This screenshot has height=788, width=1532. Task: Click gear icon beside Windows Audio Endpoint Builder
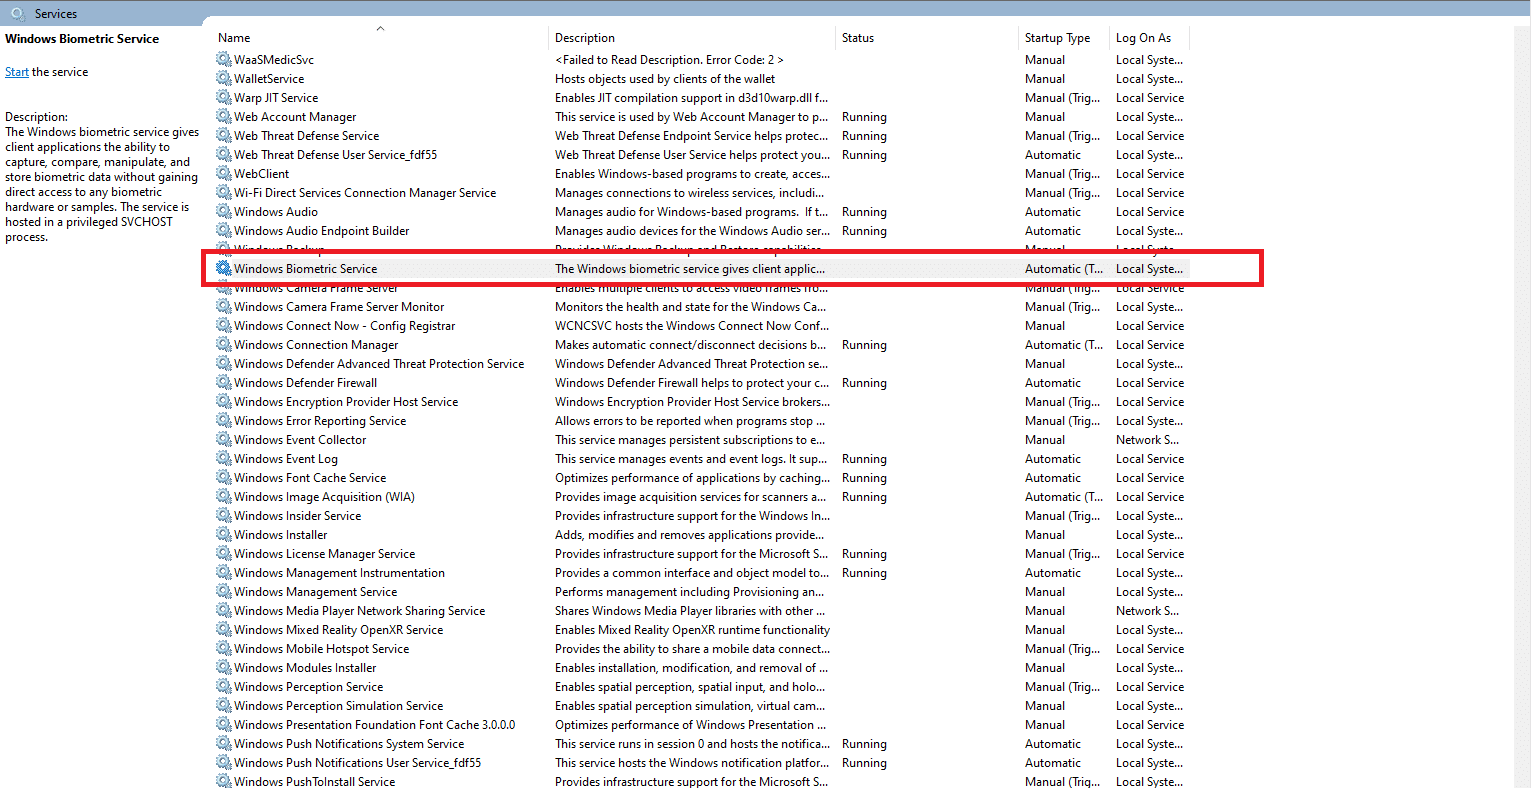tap(224, 231)
